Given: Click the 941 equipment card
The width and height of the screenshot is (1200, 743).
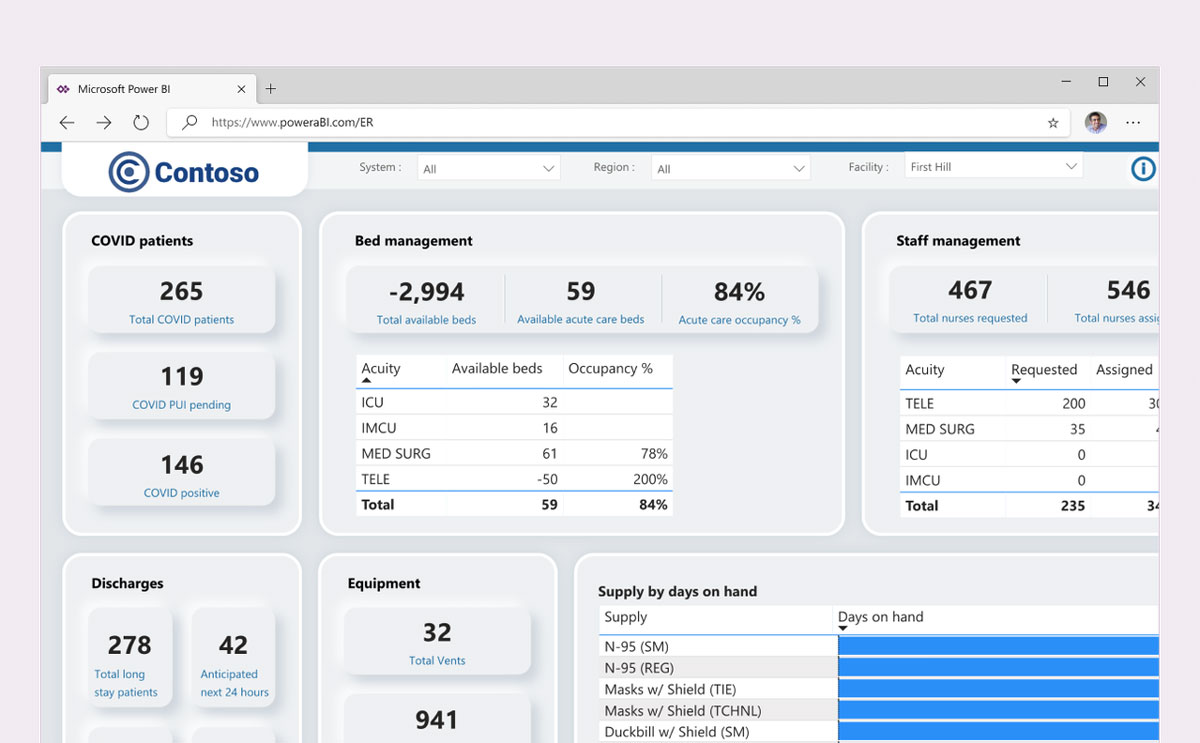Looking at the screenshot, I should tap(437, 719).
